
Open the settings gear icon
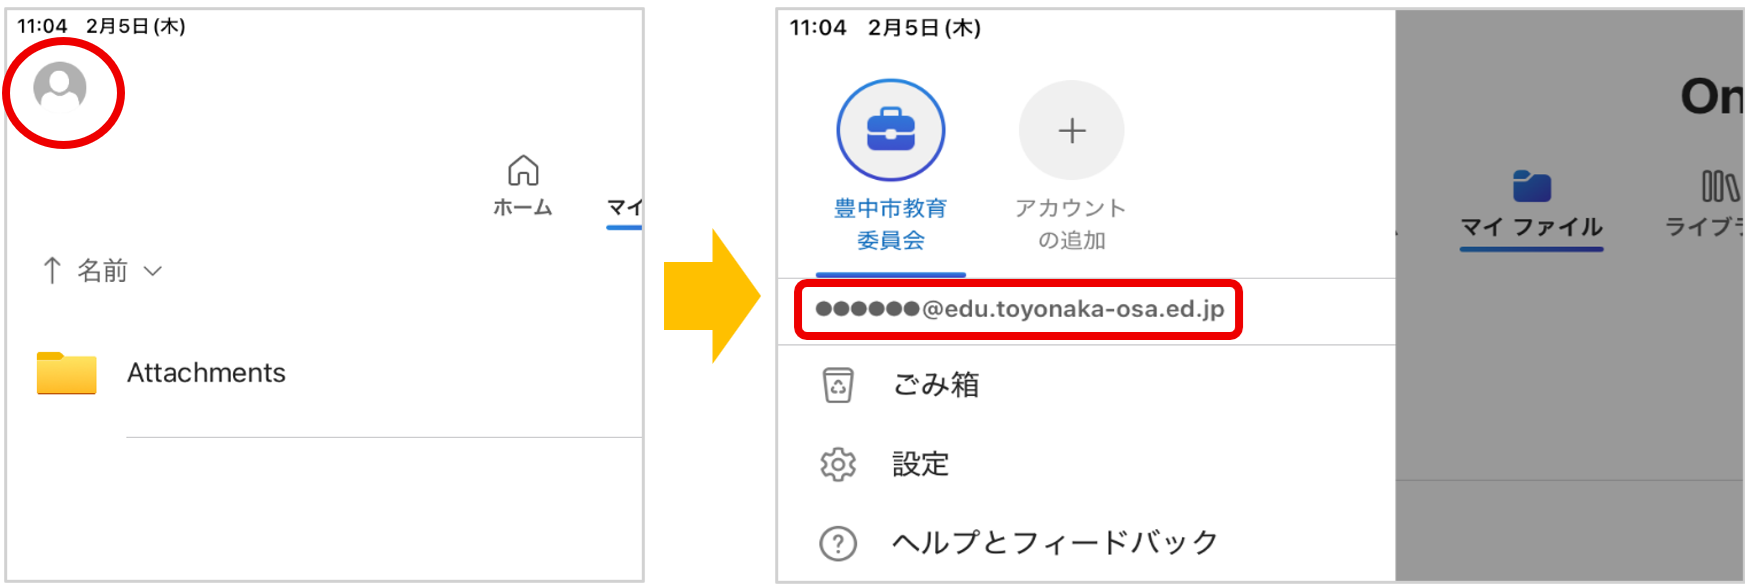(838, 464)
